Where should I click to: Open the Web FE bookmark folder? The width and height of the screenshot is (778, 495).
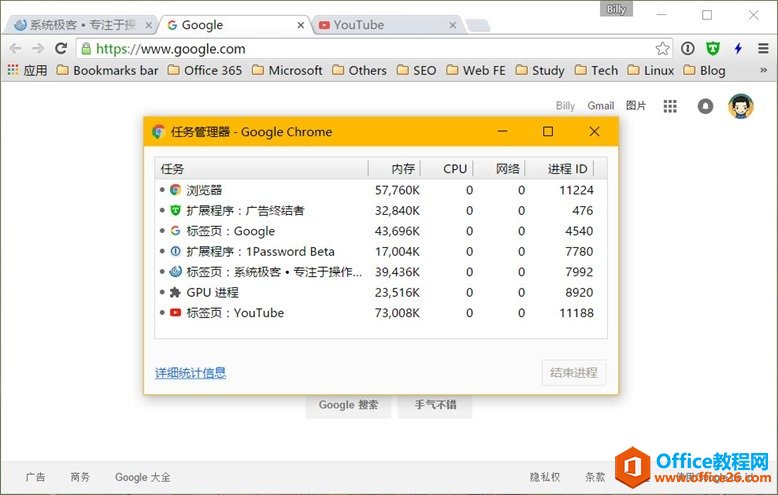pyautogui.click(x=475, y=70)
